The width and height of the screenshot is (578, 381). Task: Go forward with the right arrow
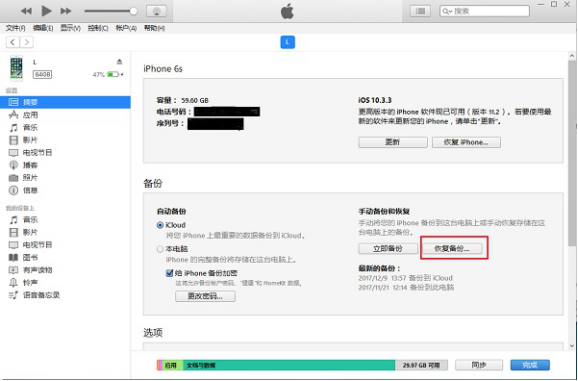pos(27,42)
